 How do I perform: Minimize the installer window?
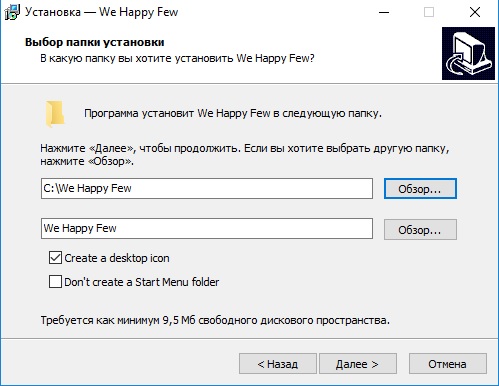[x=384, y=12]
